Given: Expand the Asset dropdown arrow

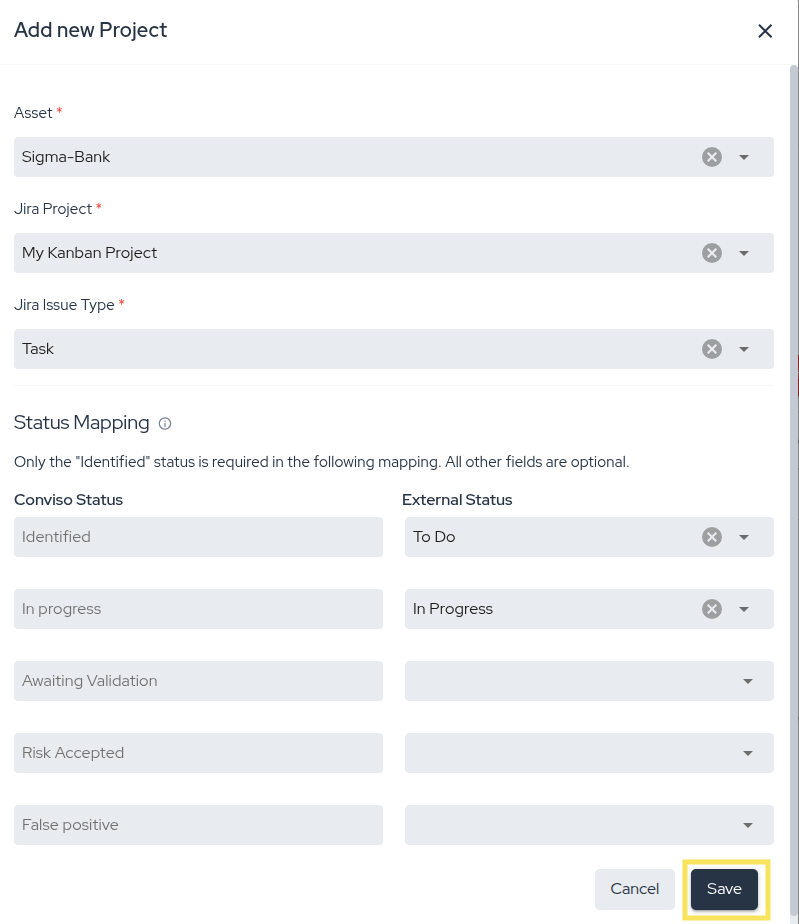Looking at the screenshot, I should [x=744, y=157].
